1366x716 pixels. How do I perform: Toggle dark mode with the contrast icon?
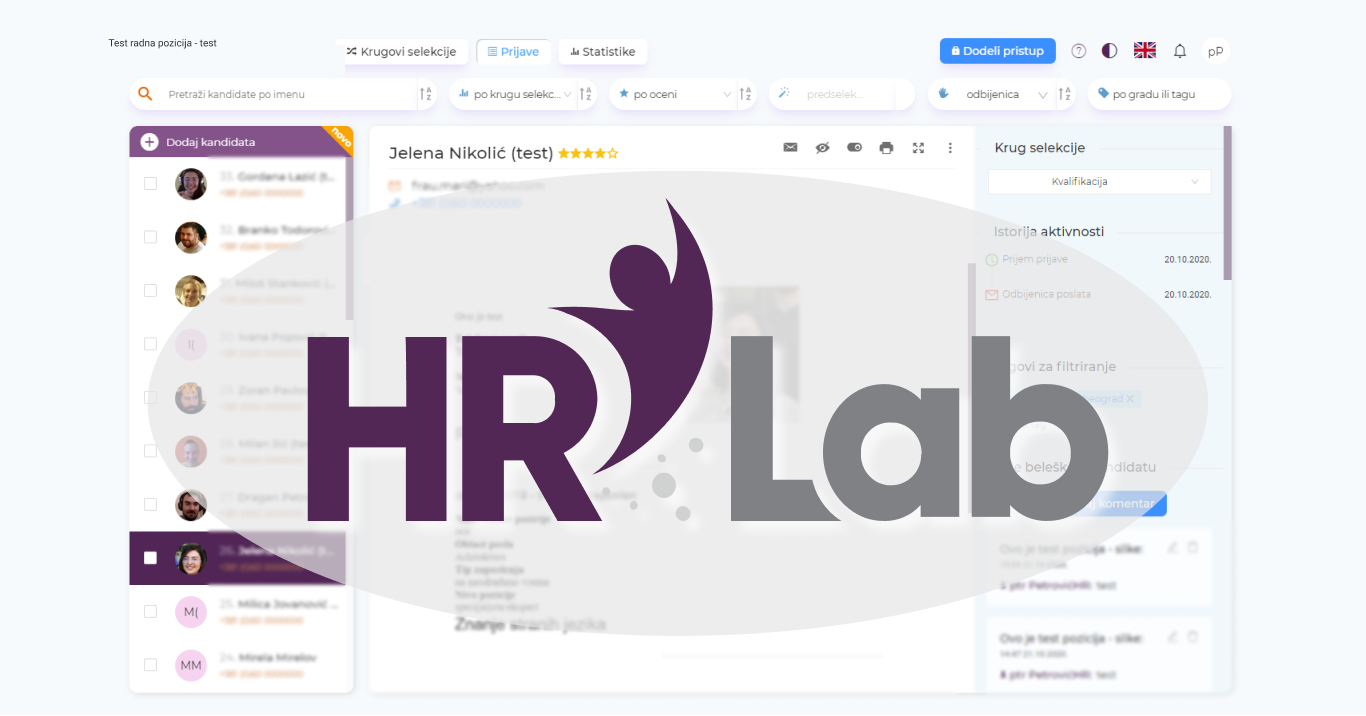[x=1109, y=50]
